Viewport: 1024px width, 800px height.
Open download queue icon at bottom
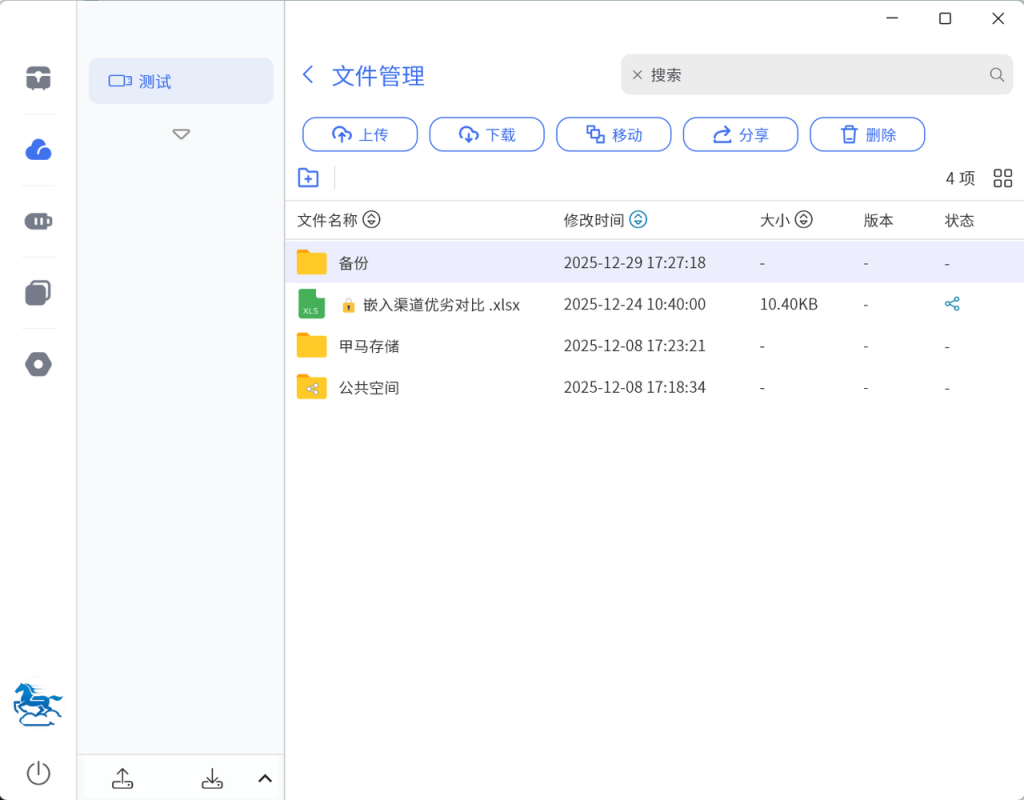[x=212, y=778]
